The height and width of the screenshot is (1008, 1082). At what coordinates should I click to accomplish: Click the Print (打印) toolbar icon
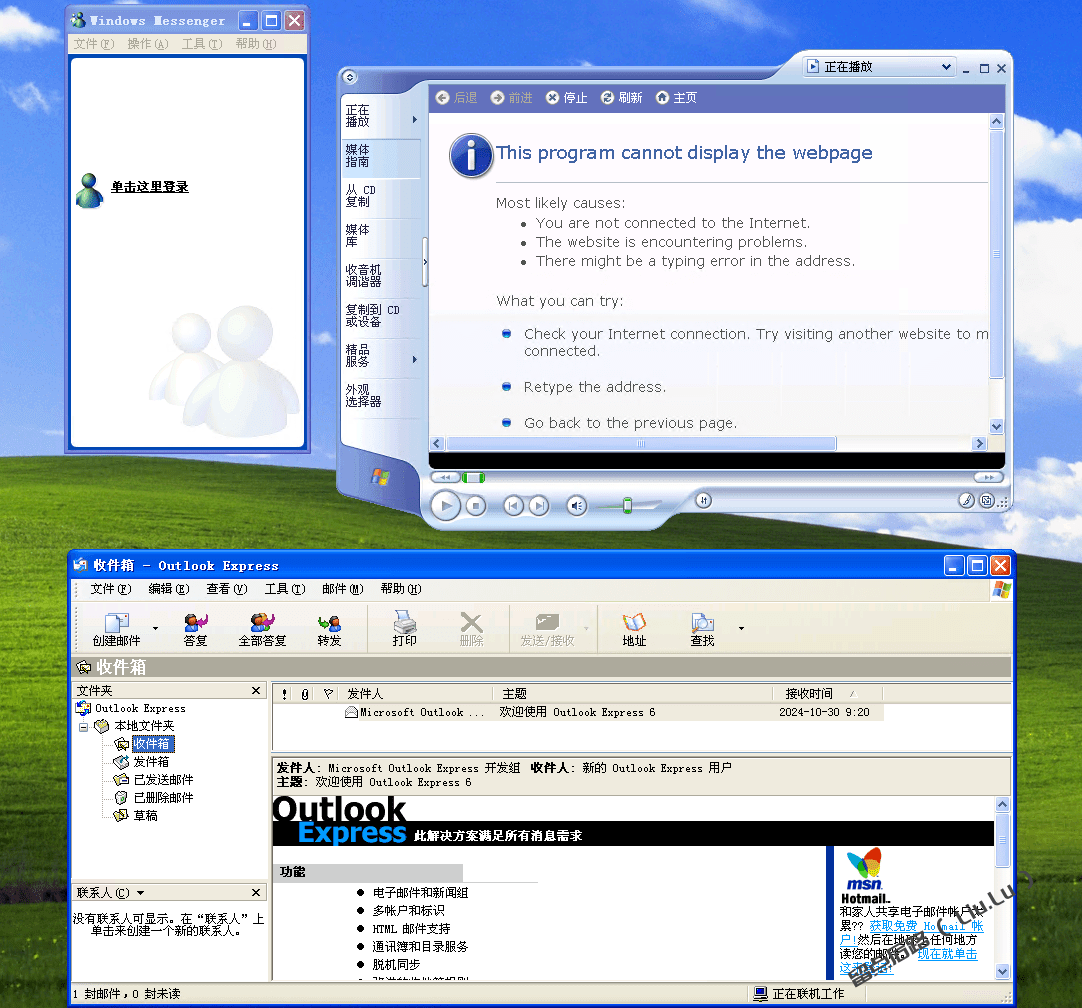pos(404,629)
